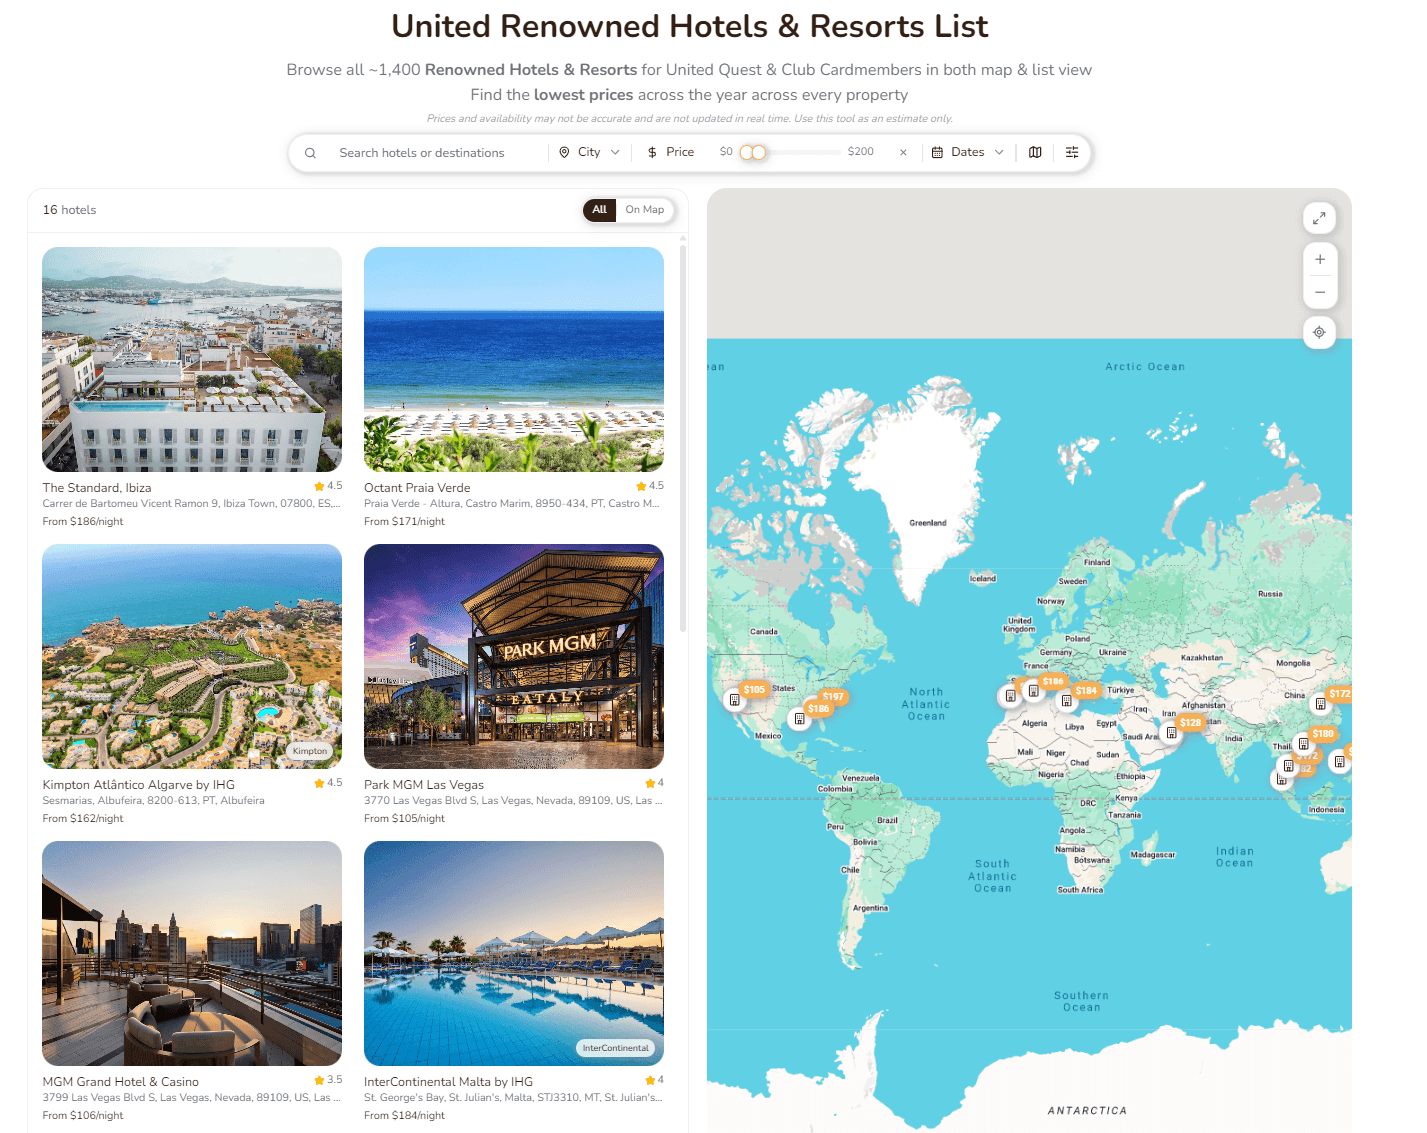Select the hotel building icon beside the $128 marker

coord(1171,732)
